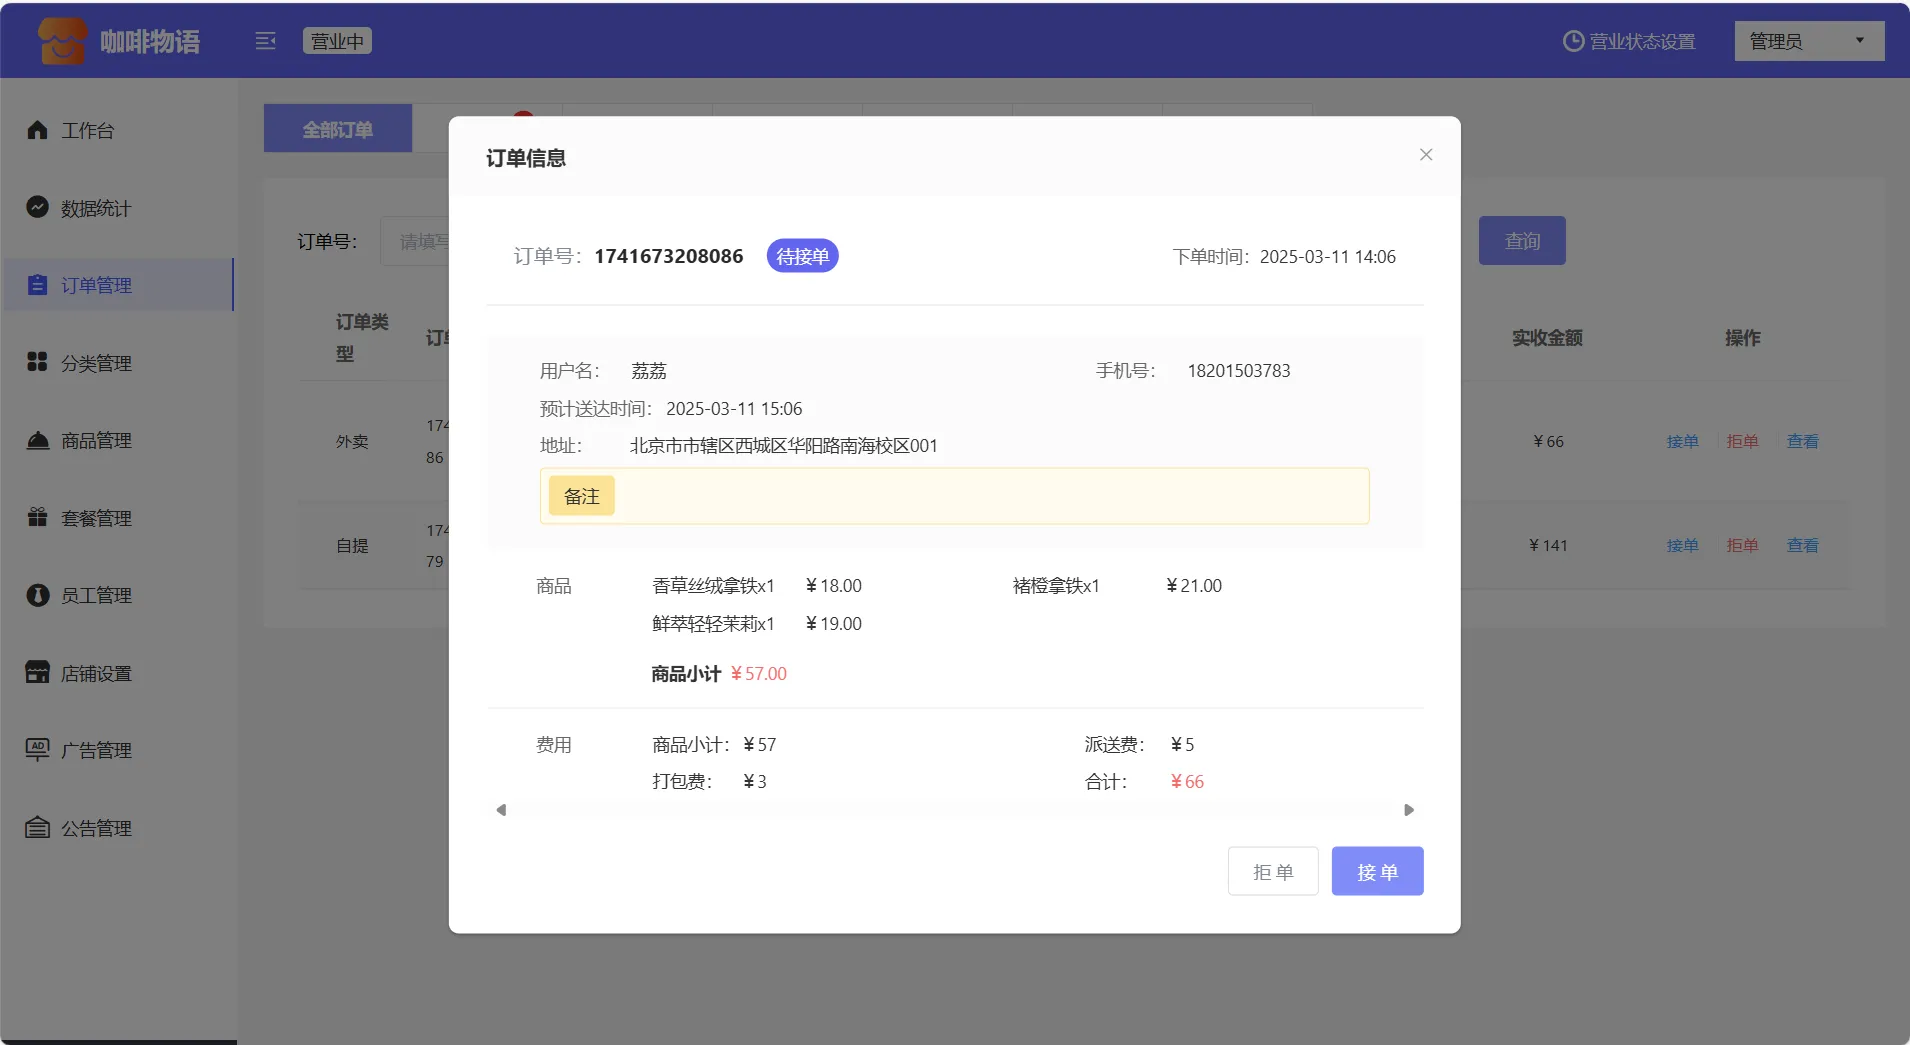The image size is (1910, 1045).
Task: Open the data statistics chart icon
Action: point(38,207)
